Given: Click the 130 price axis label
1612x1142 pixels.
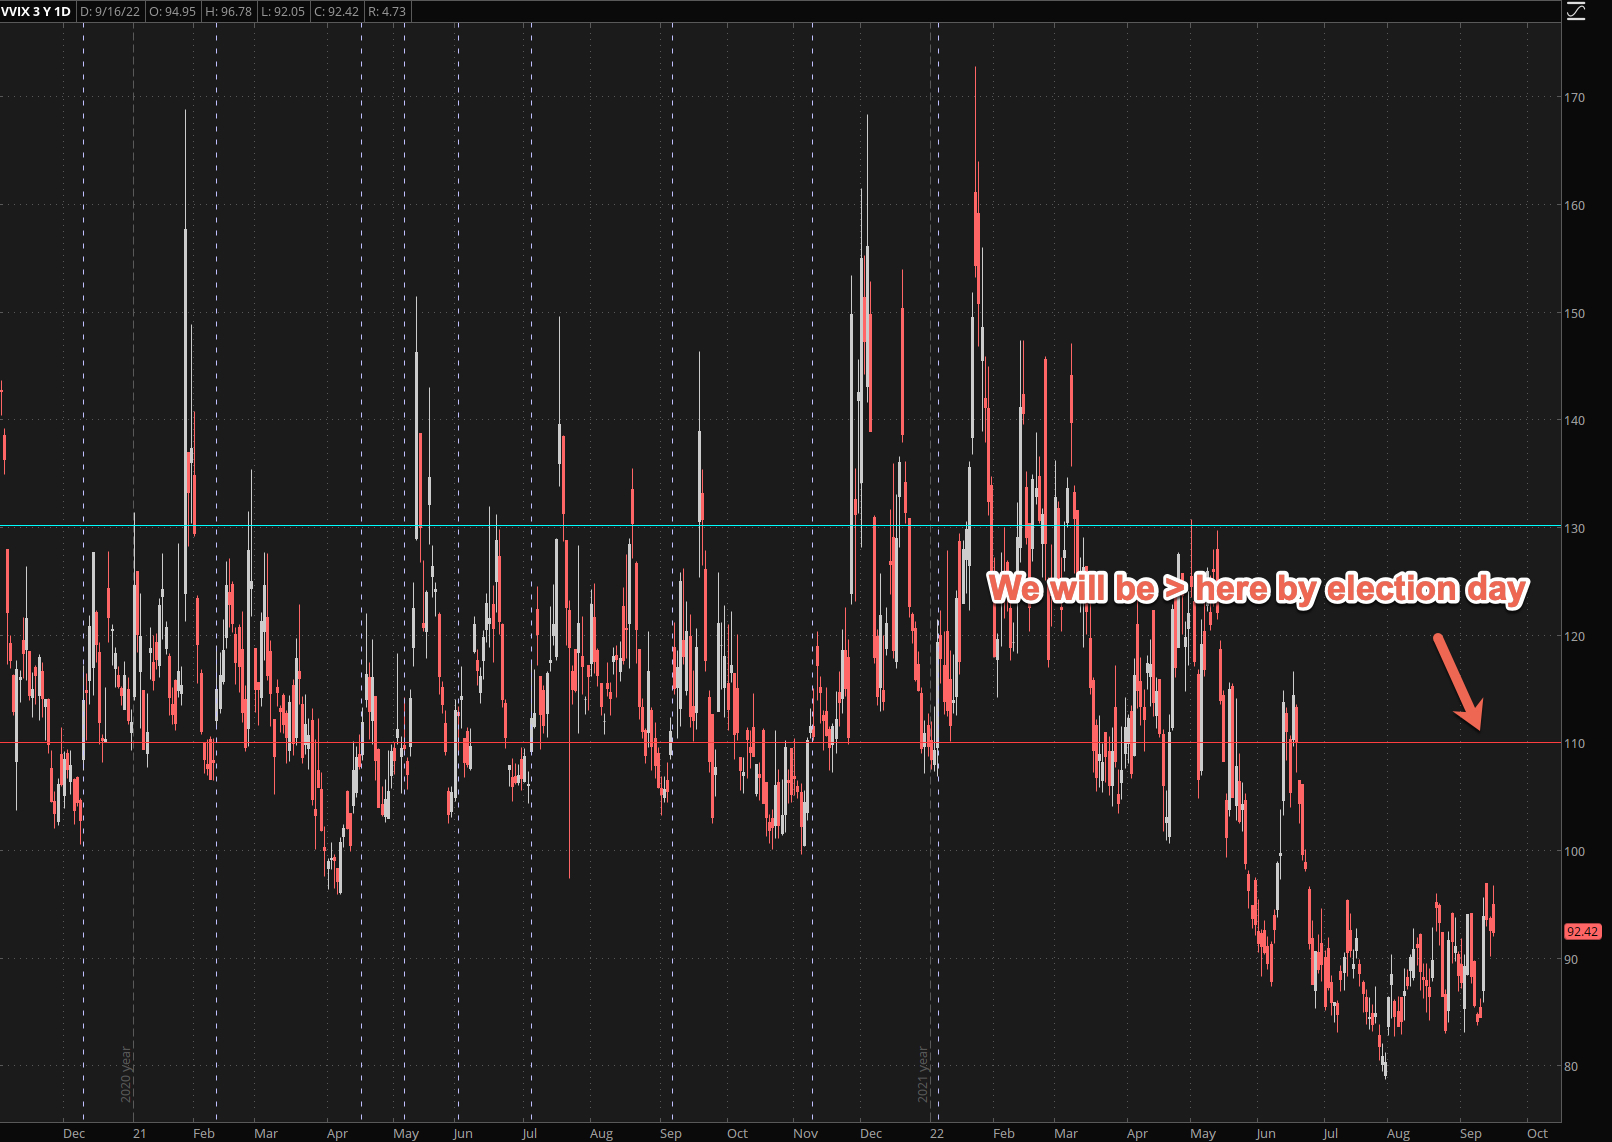Looking at the screenshot, I should 1574,528.
